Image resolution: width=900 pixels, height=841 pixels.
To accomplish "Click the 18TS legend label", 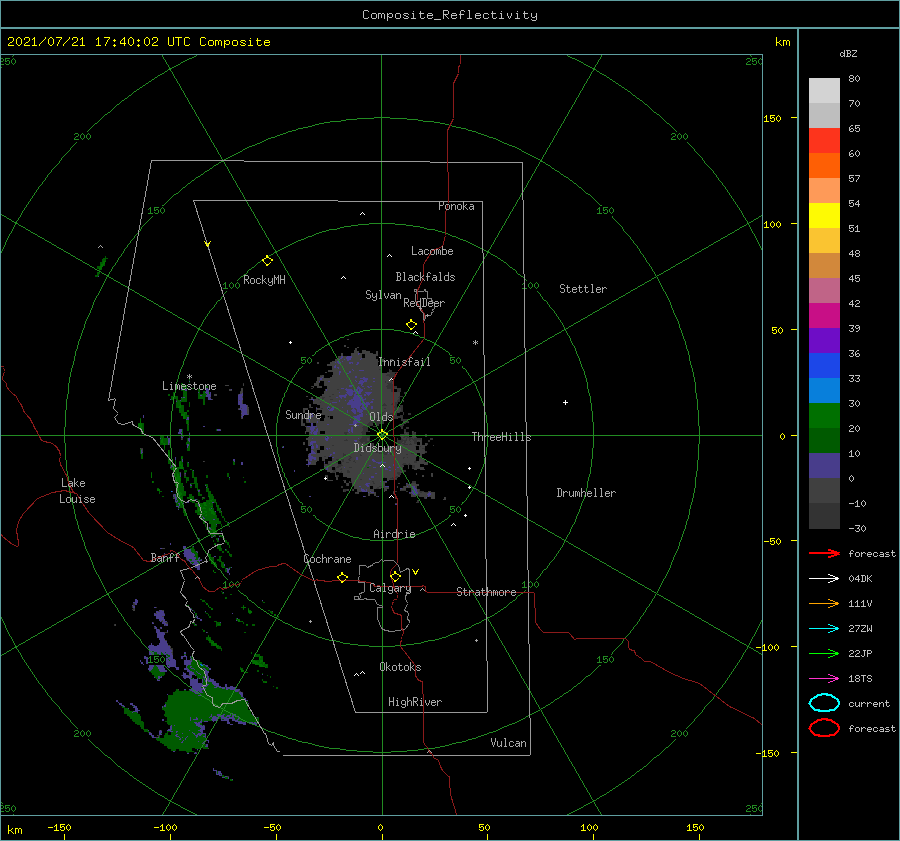I will (860, 679).
